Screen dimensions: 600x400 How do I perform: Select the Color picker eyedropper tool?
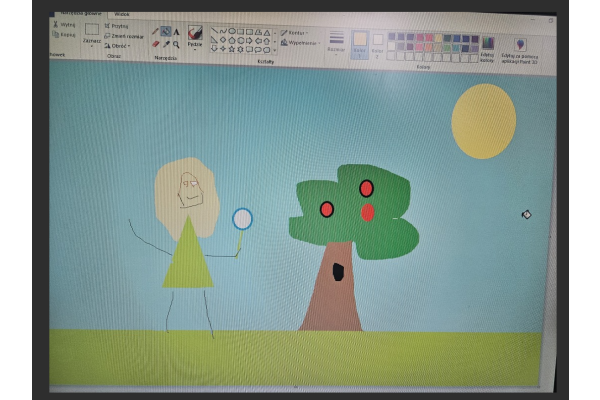[x=166, y=43]
